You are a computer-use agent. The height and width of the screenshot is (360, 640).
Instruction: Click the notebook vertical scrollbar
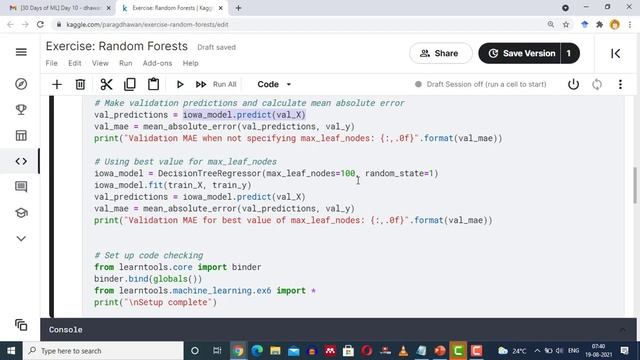pos(635,185)
